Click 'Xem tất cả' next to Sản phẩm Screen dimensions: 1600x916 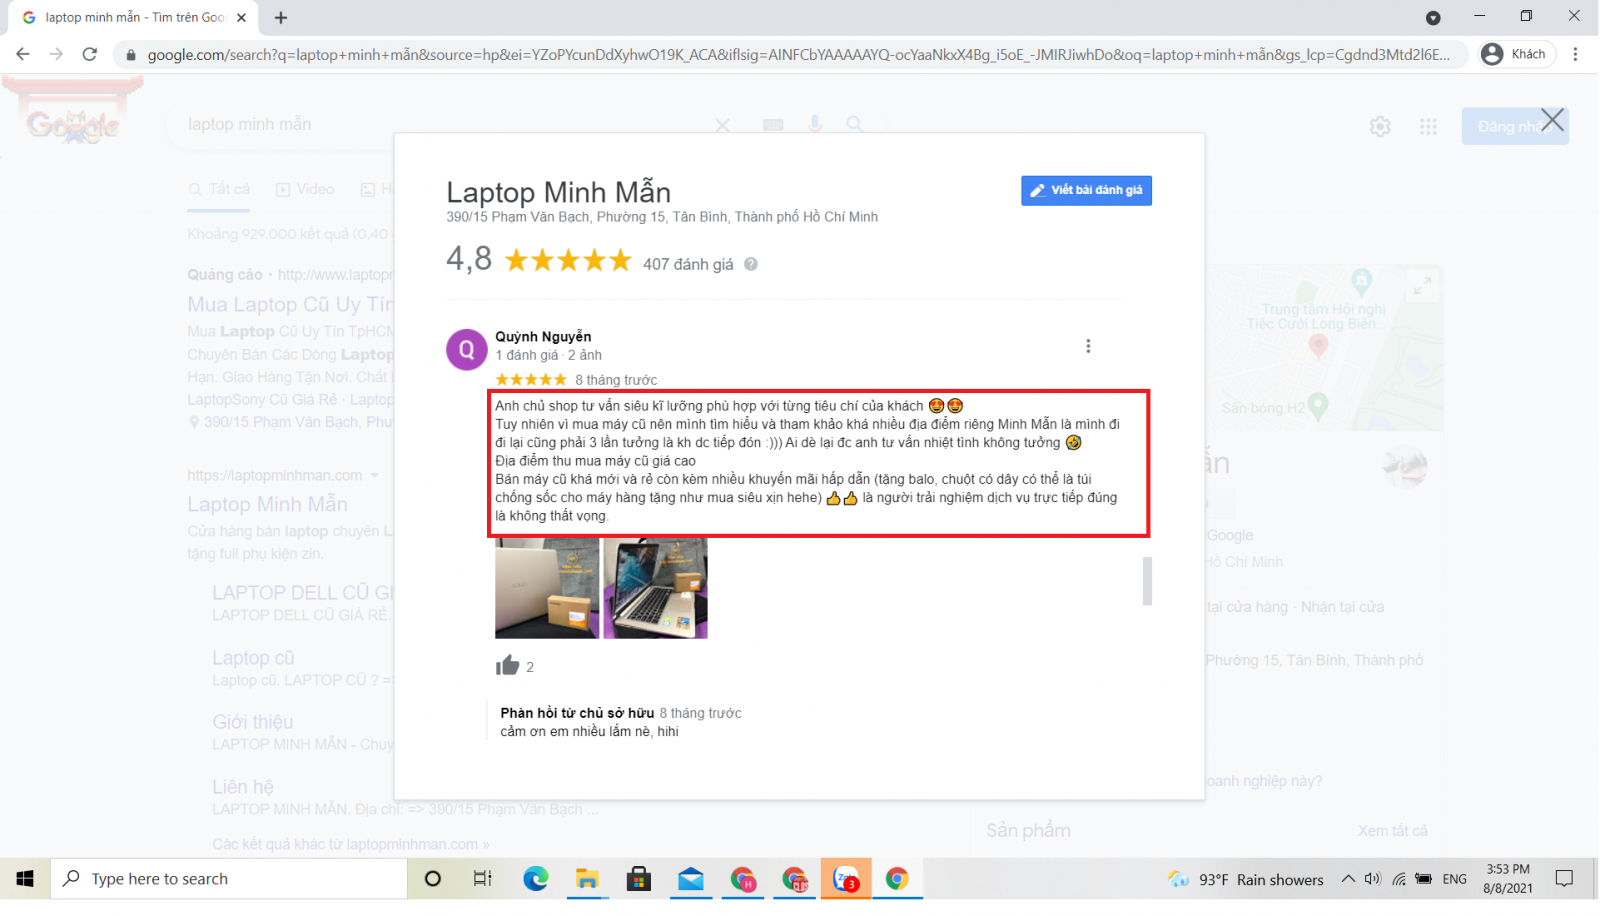(x=1392, y=831)
